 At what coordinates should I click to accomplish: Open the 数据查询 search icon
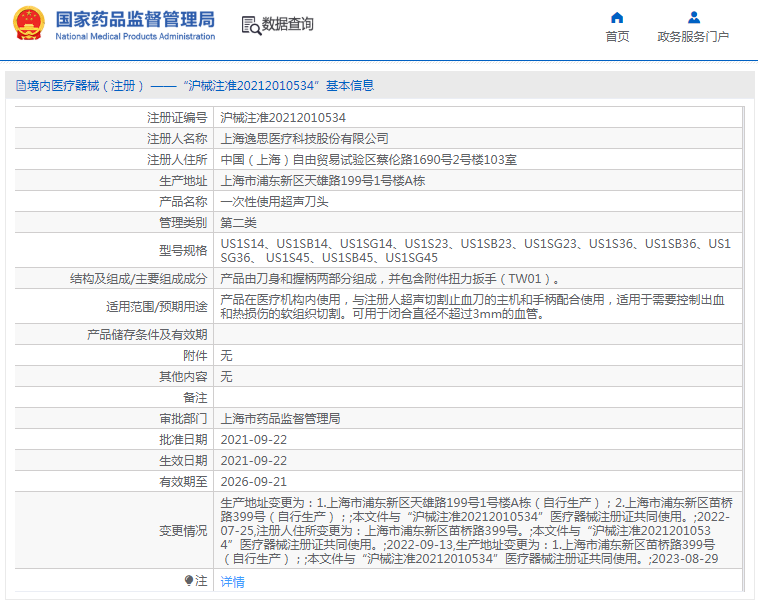[x=251, y=25]
